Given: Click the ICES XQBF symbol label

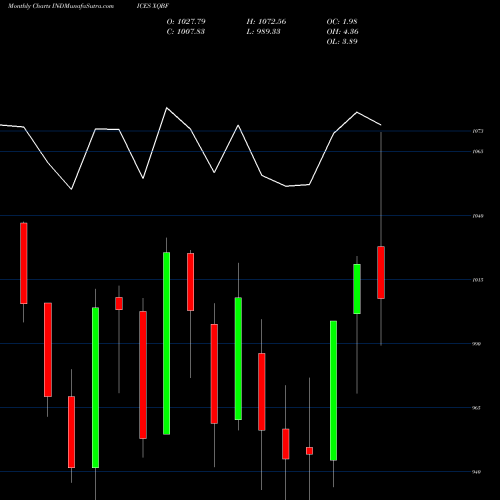Looking at the screenshot, I should [x=153, y=6].
